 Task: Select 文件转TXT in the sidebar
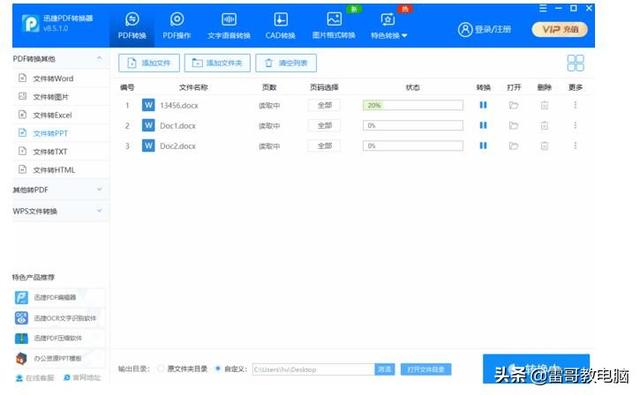point(60,151)
